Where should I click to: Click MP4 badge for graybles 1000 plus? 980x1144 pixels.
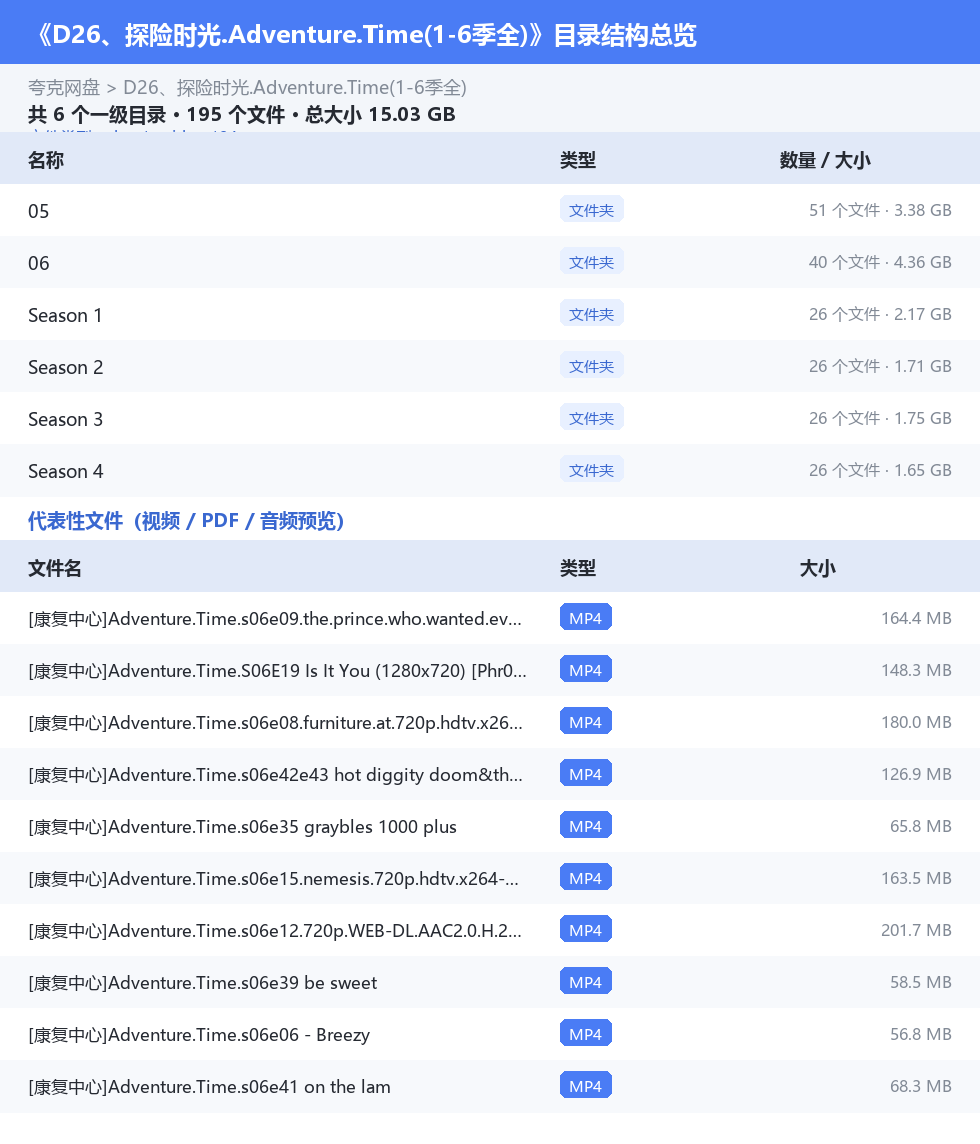585,826
